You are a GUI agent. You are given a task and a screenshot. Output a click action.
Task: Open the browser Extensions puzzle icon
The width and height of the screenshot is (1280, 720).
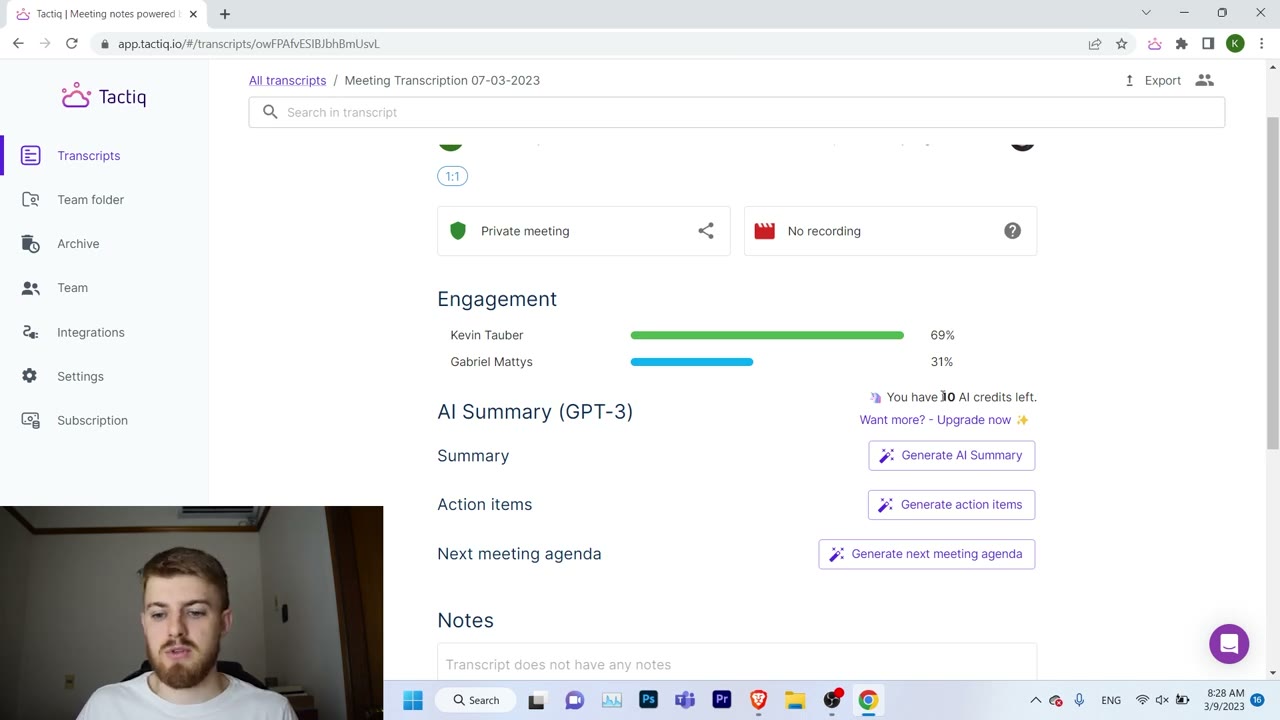pyautogui.click(x=1181, y=44)
